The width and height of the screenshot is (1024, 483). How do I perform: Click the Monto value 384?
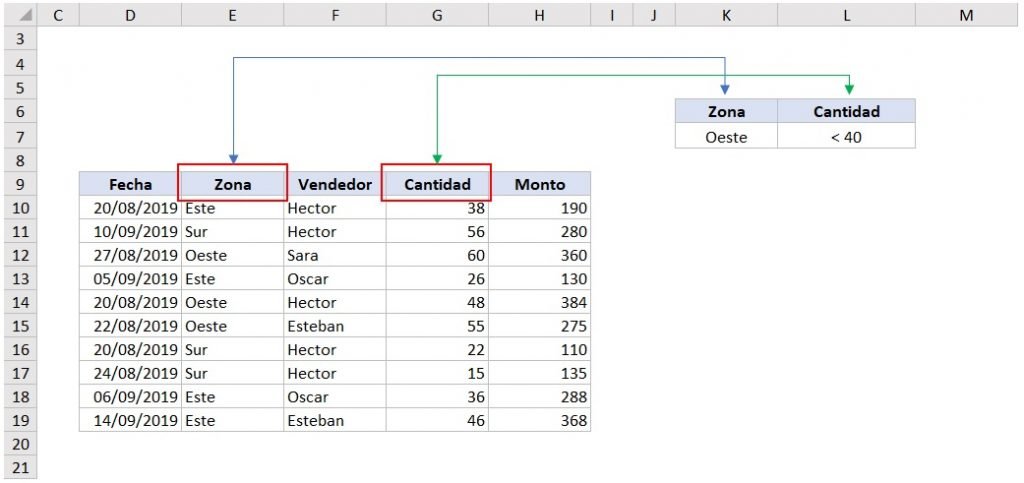(572, 302)
